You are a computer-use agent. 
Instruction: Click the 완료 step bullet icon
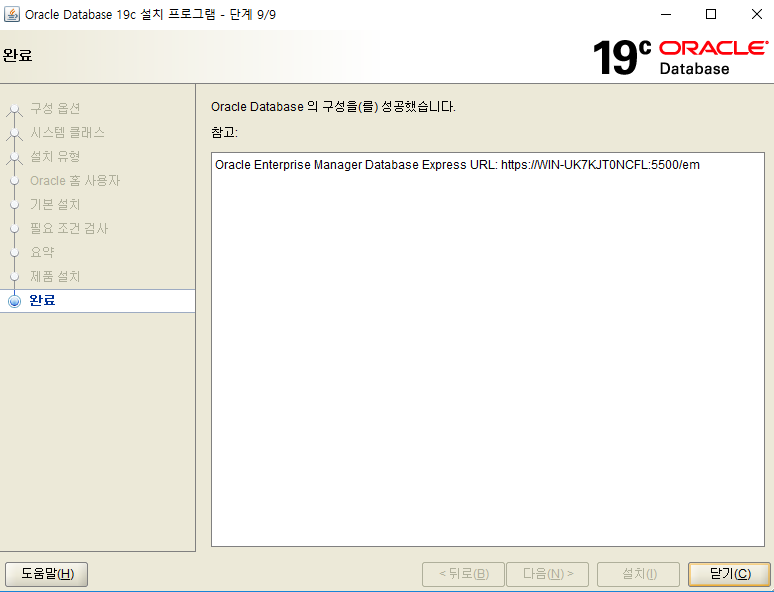click(15, 301)
